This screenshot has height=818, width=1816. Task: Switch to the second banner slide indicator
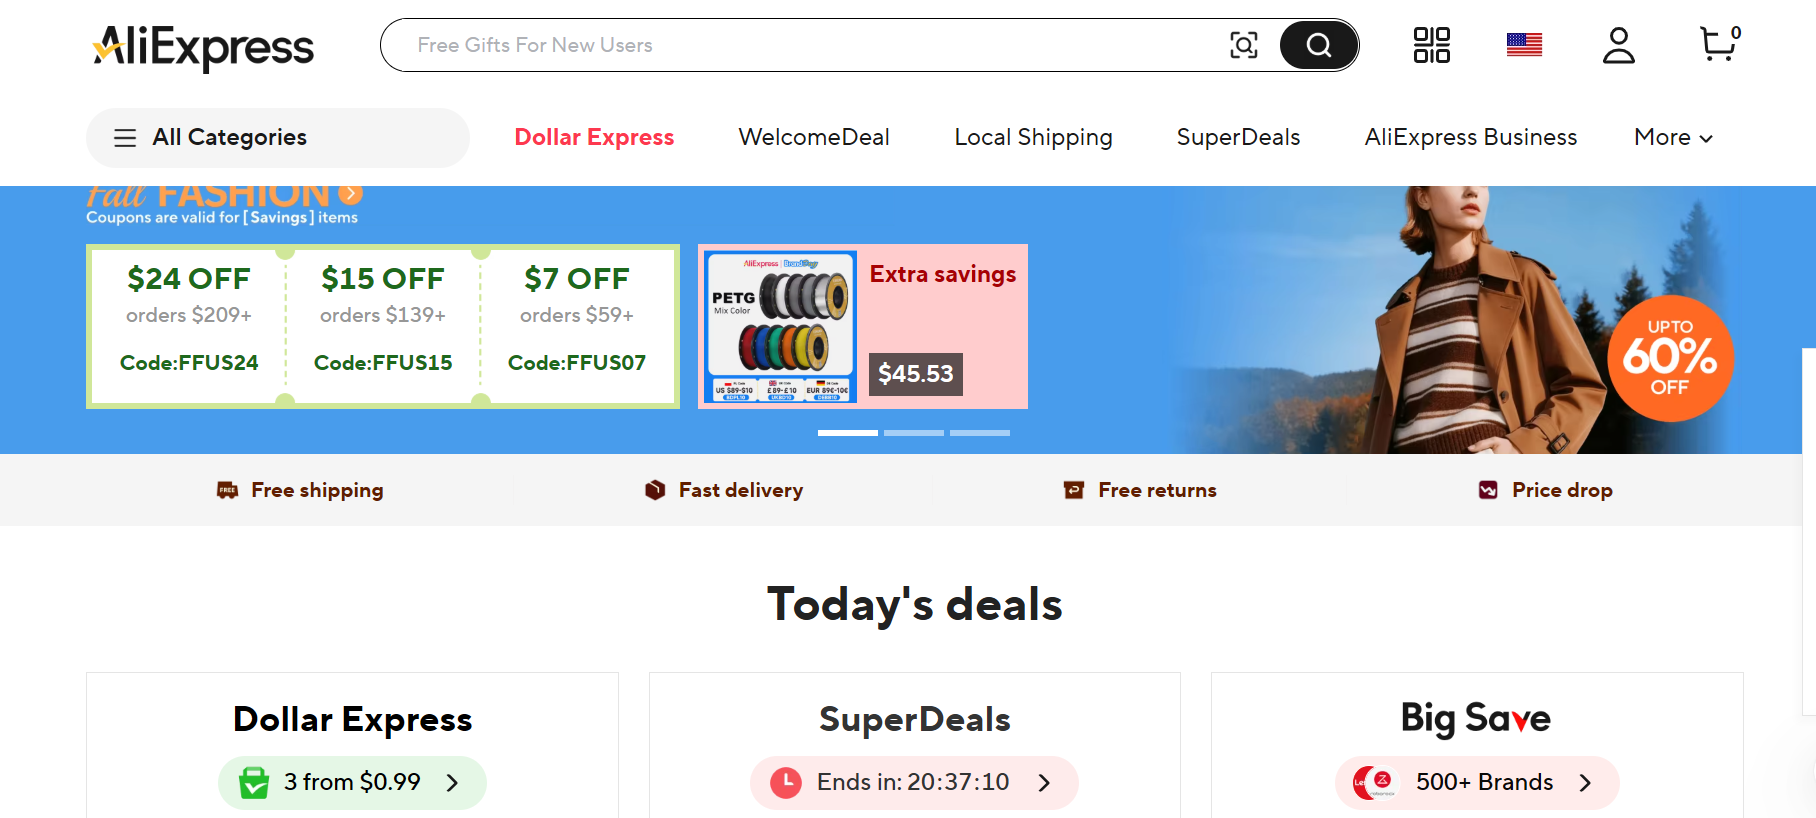click(913, 433)
